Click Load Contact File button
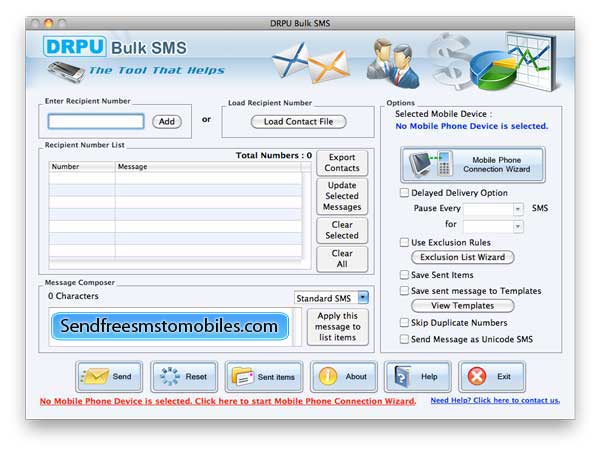The width and height of the screenshot is (600, 454). click(x=298, y=122)
